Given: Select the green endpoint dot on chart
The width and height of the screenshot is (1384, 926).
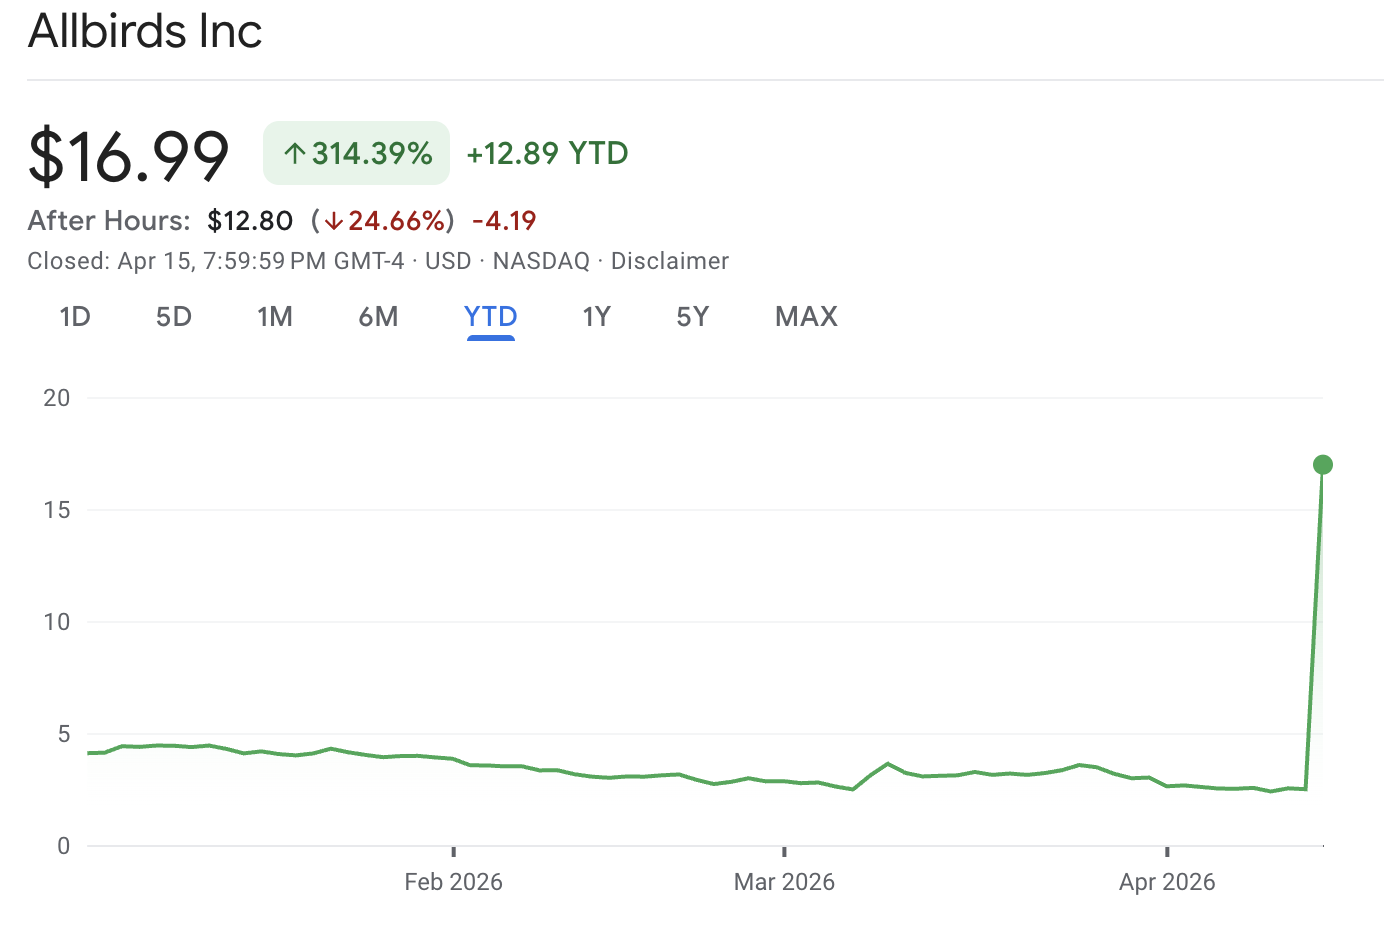Looking at the screenshot, I should point(1323,463).
